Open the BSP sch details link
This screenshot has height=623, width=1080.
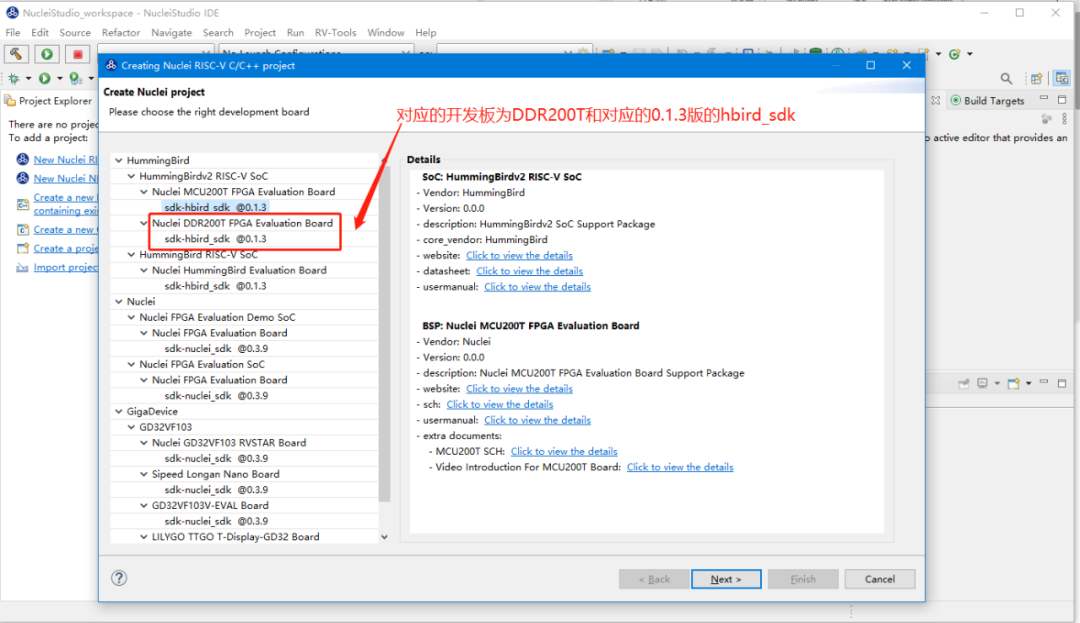pos(500,405)
